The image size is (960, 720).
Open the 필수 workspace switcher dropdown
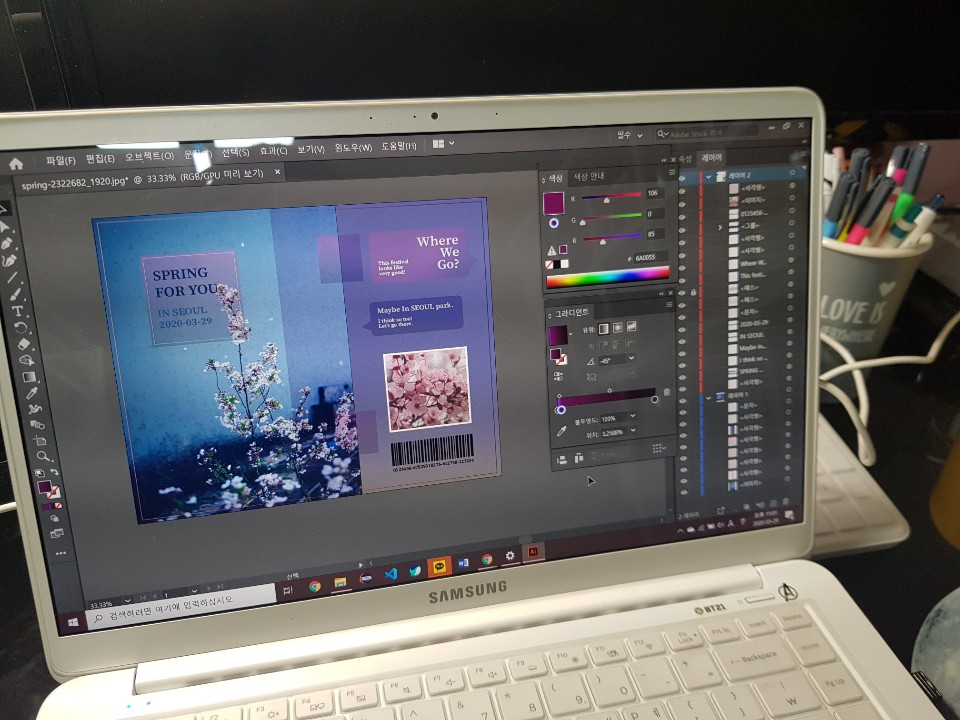629,135
